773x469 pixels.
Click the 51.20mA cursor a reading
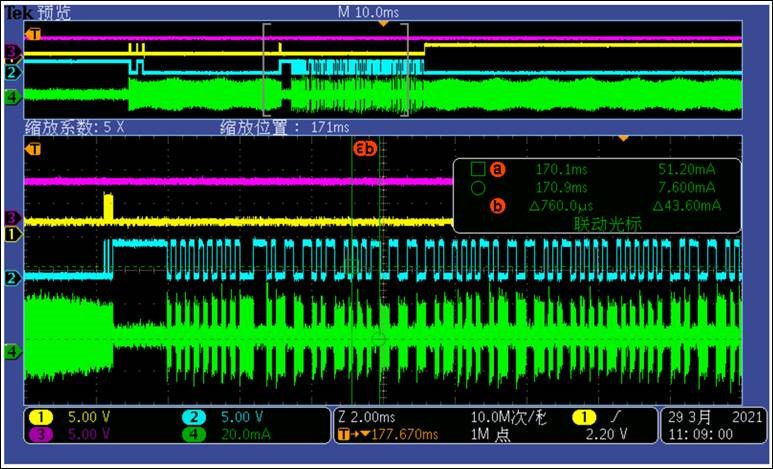coord(687,170)
